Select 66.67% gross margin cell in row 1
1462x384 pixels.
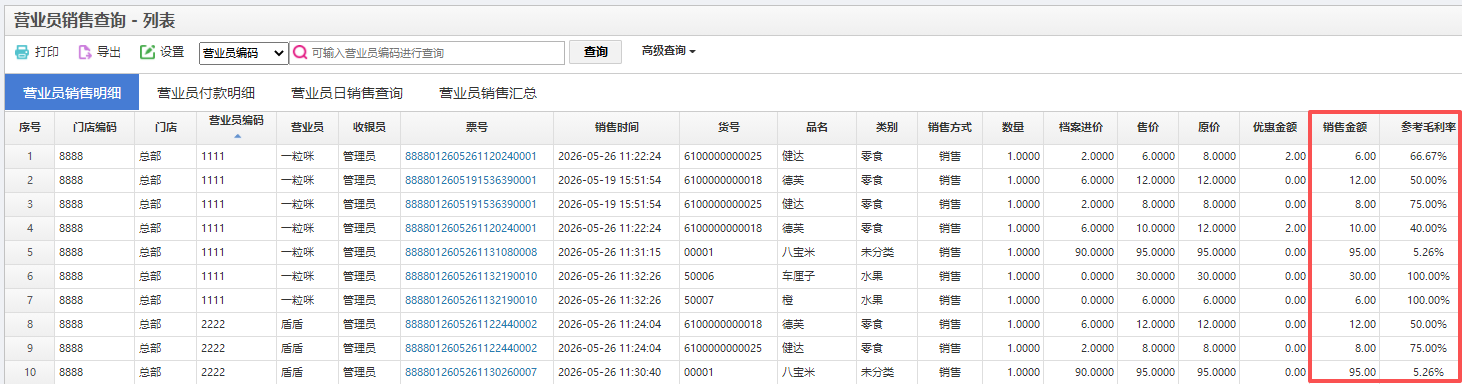1421,157
